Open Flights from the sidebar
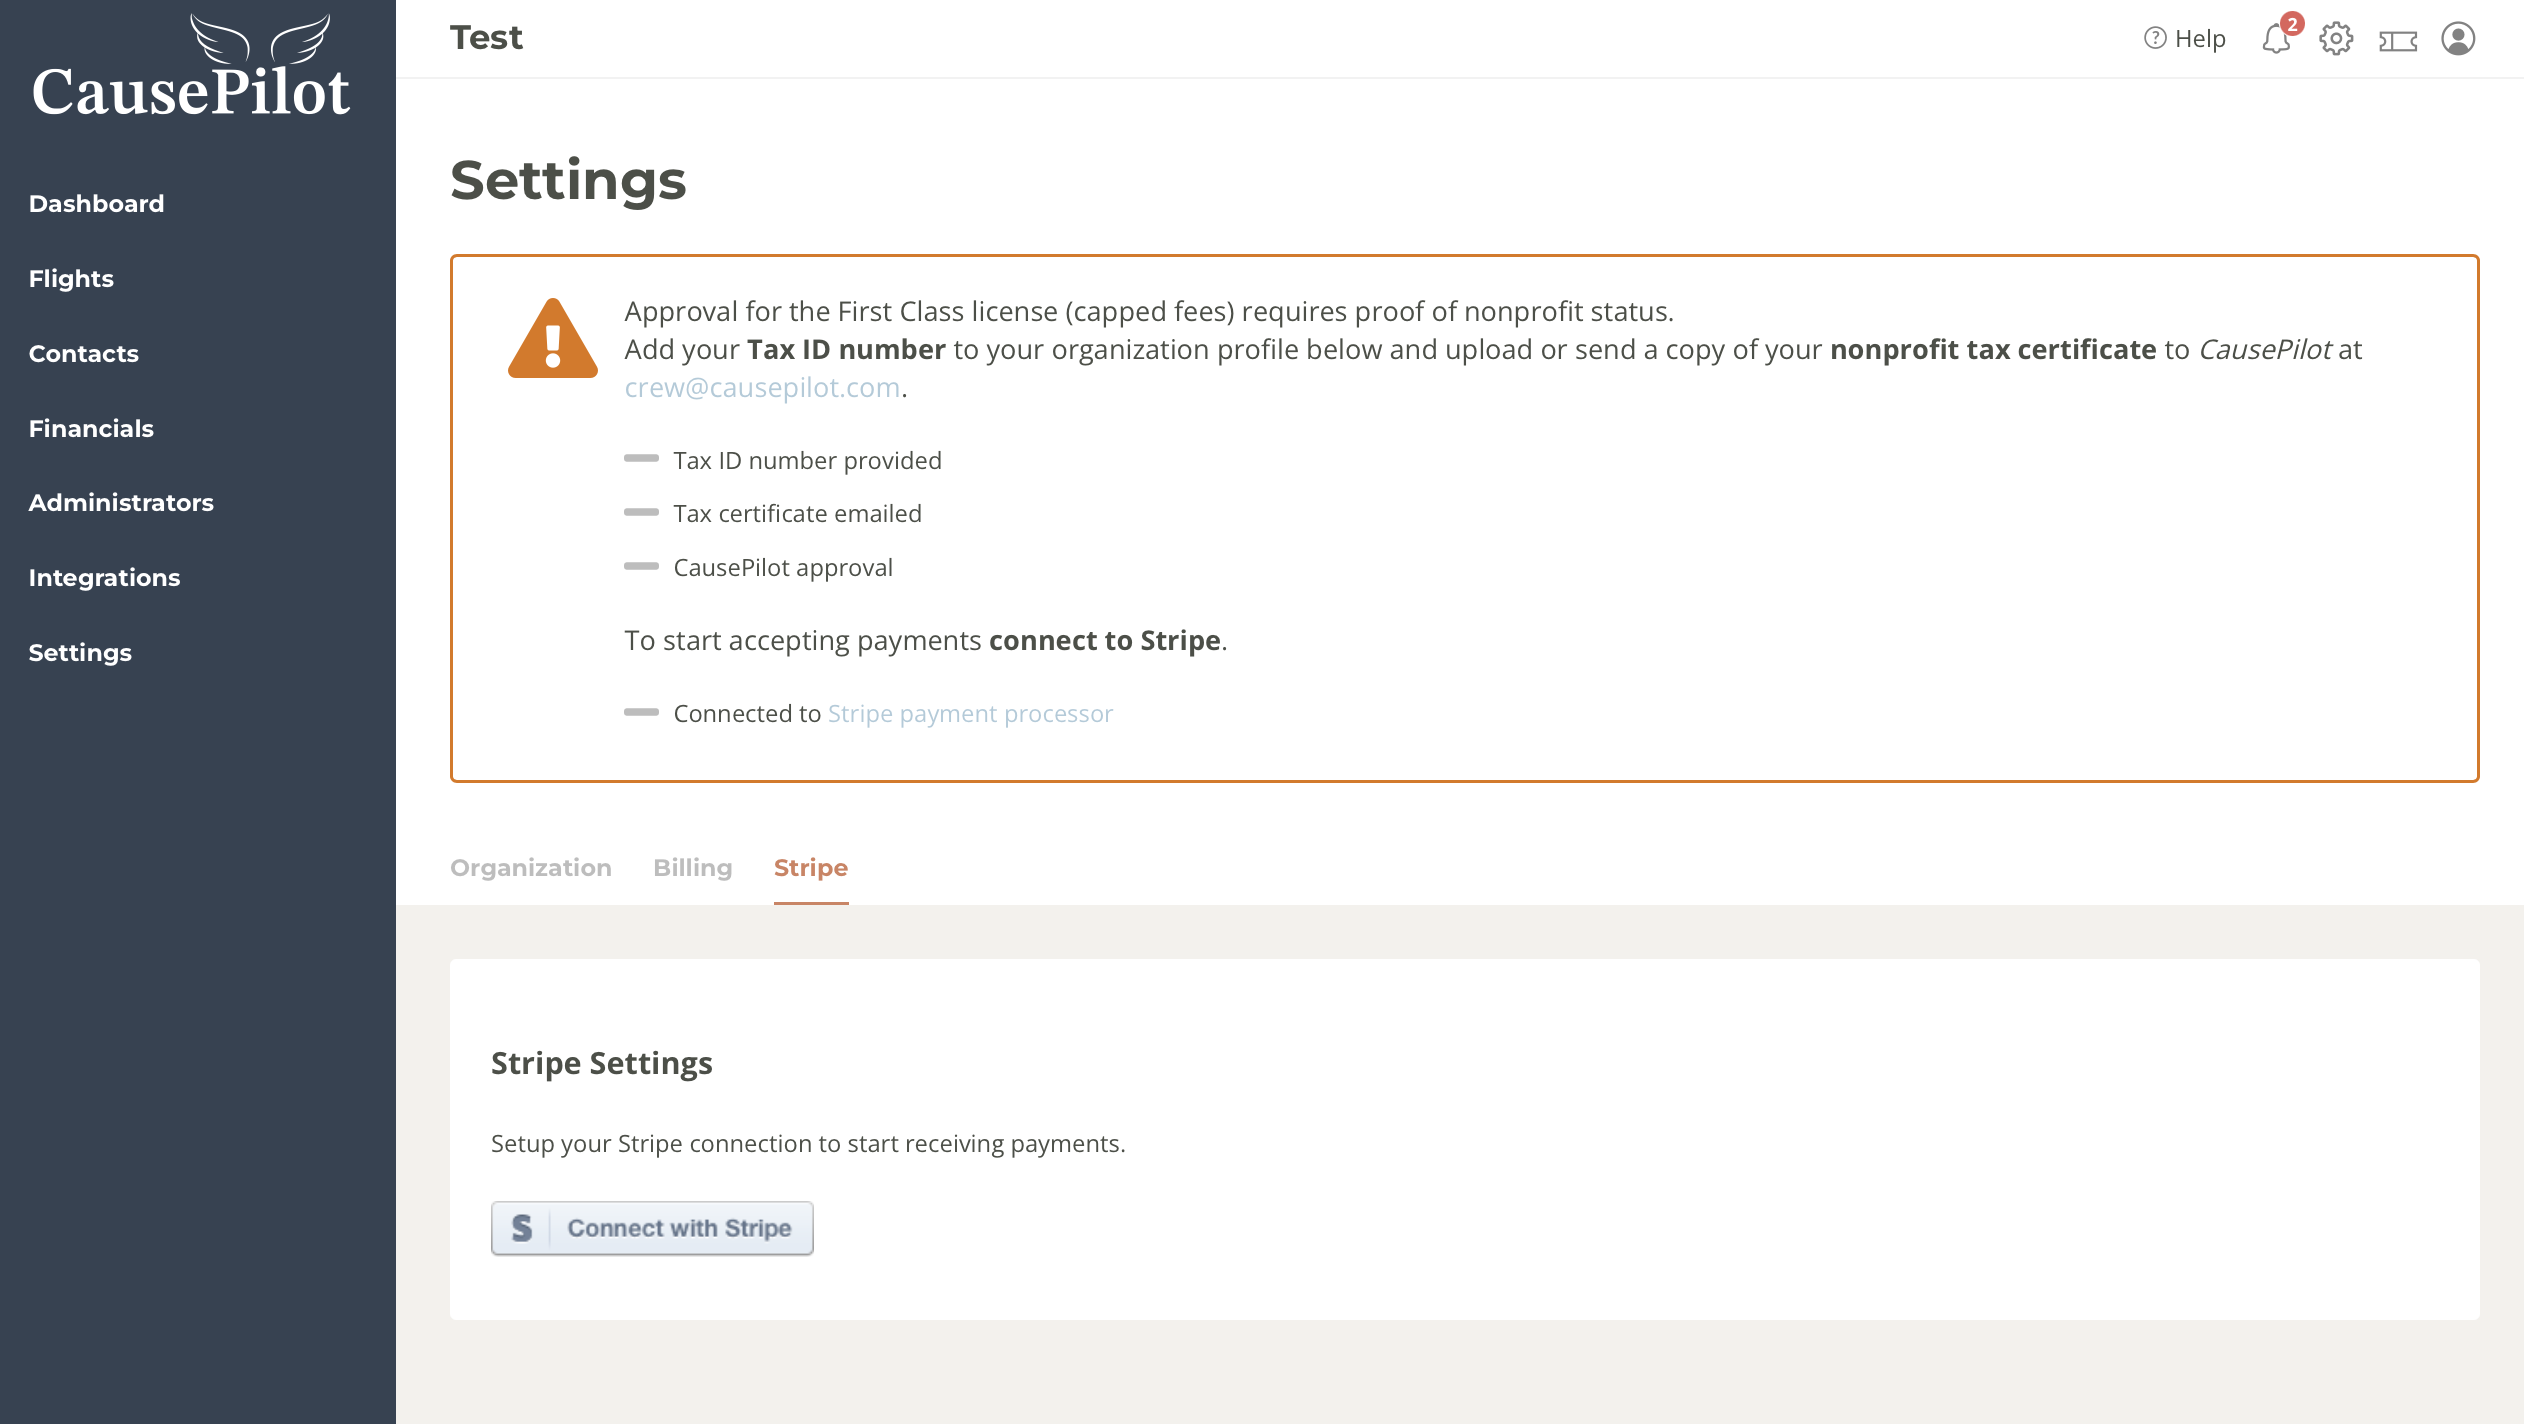The width and height of the screenshot is (2524, 1424). coord(71,279)
